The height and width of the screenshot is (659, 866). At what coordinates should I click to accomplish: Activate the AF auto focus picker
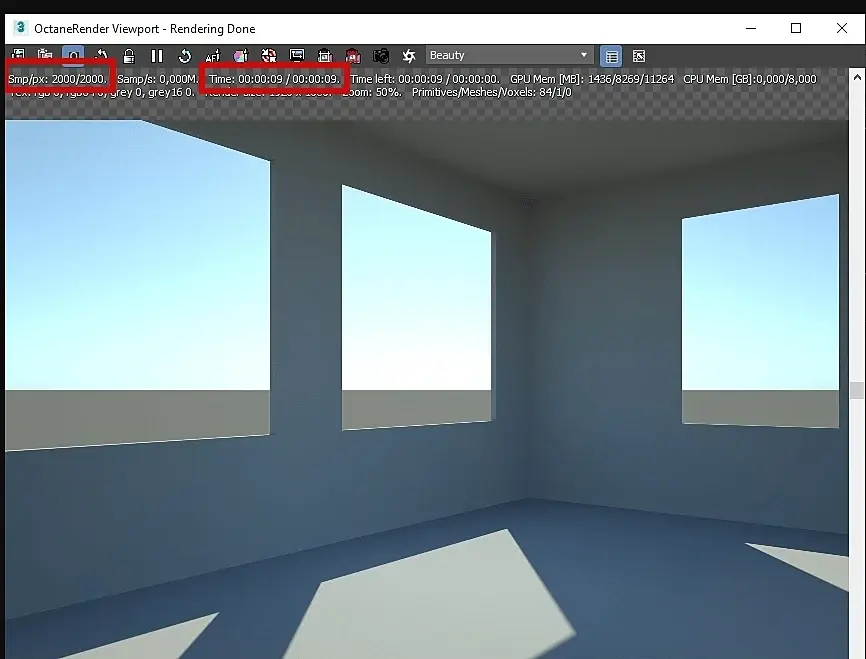pos(213,56)
